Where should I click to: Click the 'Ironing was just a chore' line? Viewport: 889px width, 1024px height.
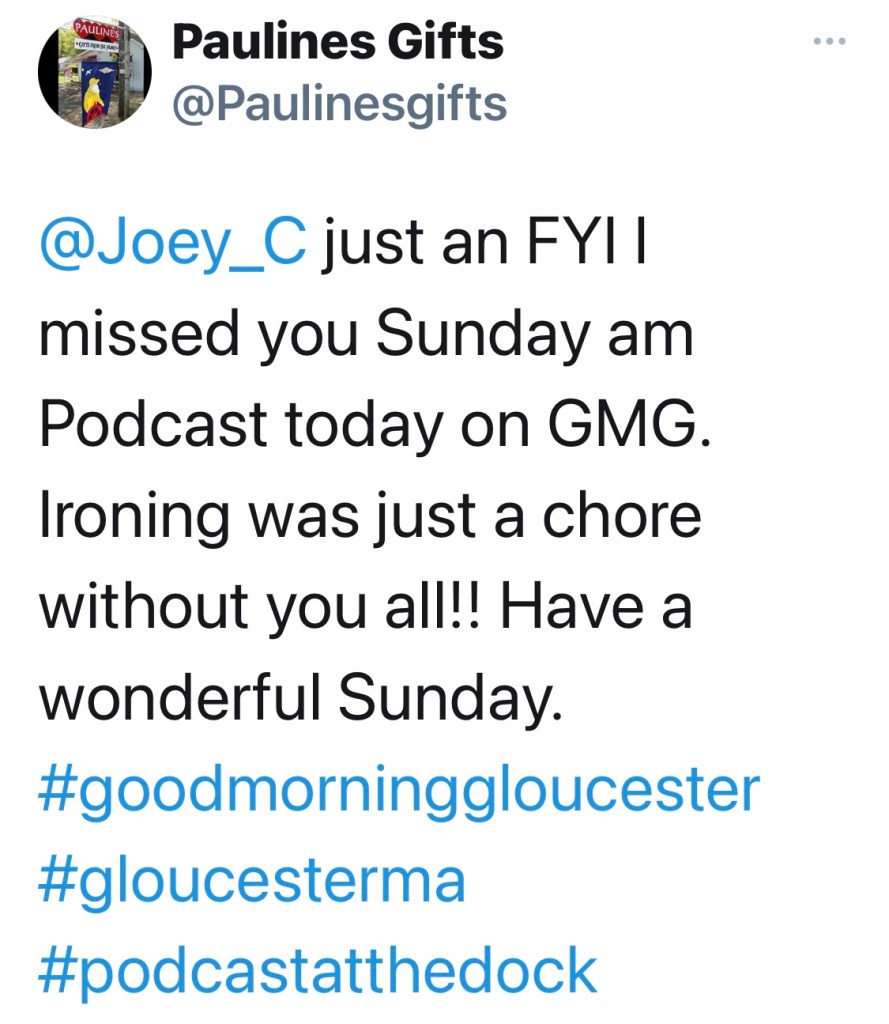[370, 516]
